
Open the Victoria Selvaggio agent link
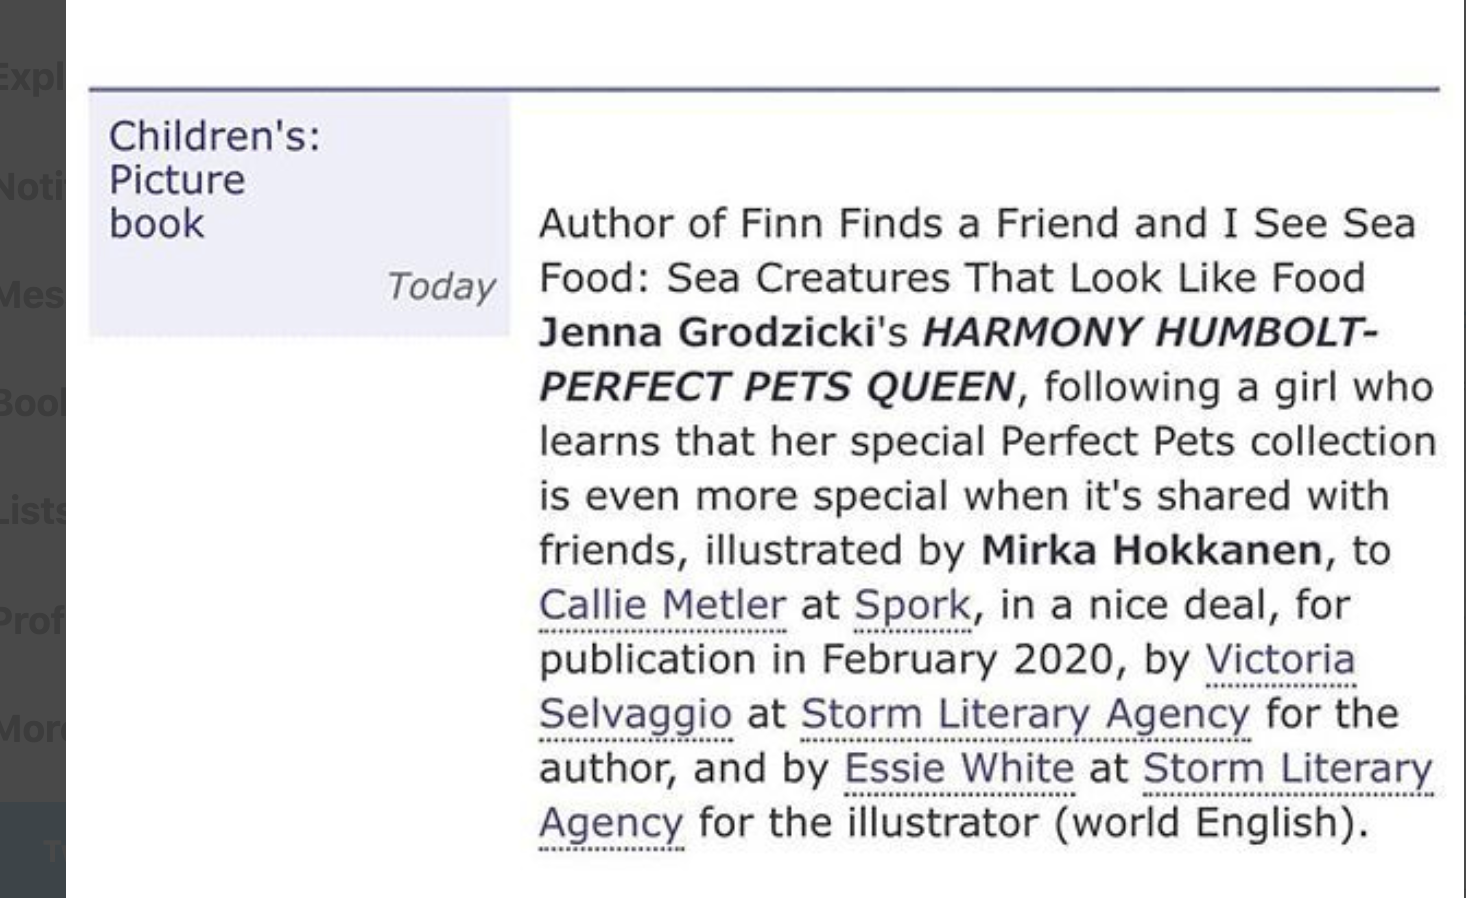pos(1280,660)
